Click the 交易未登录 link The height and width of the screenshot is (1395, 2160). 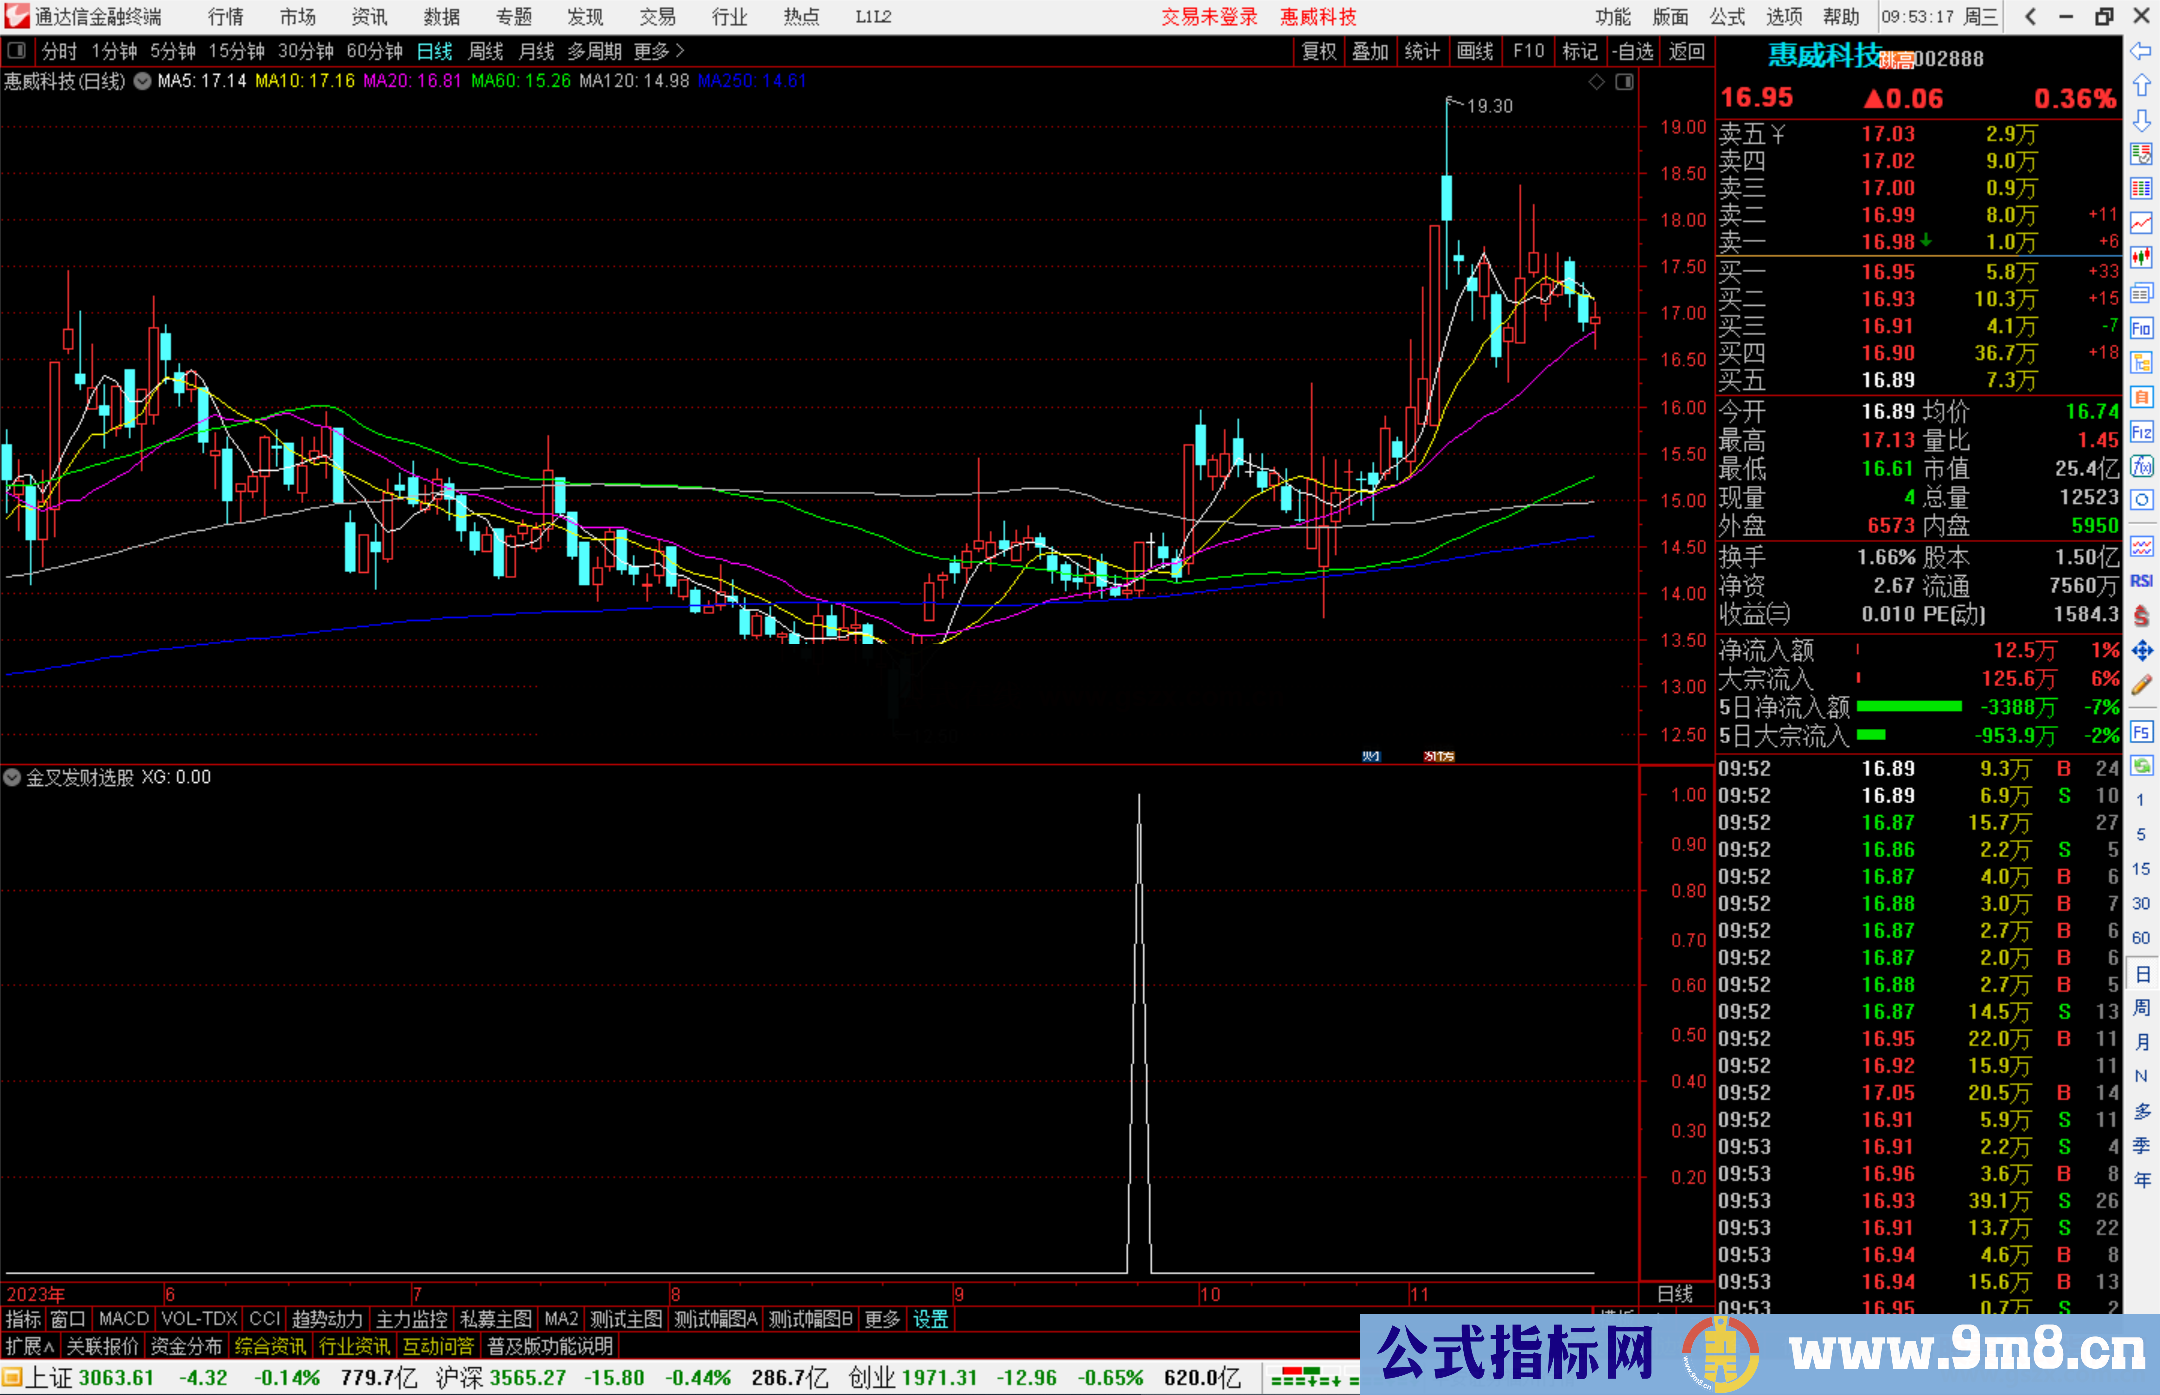point(1208,17)
